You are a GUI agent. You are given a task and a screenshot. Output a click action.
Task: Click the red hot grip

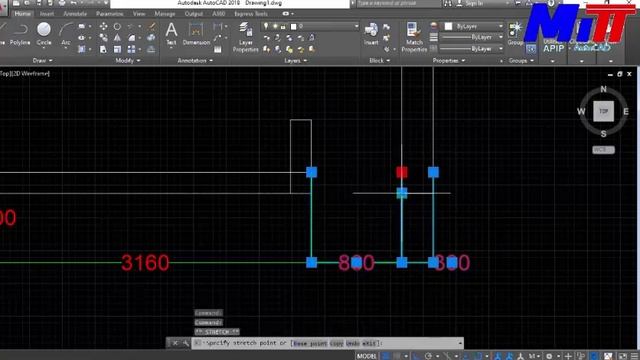pyautogui.click(x=402, y=172)
